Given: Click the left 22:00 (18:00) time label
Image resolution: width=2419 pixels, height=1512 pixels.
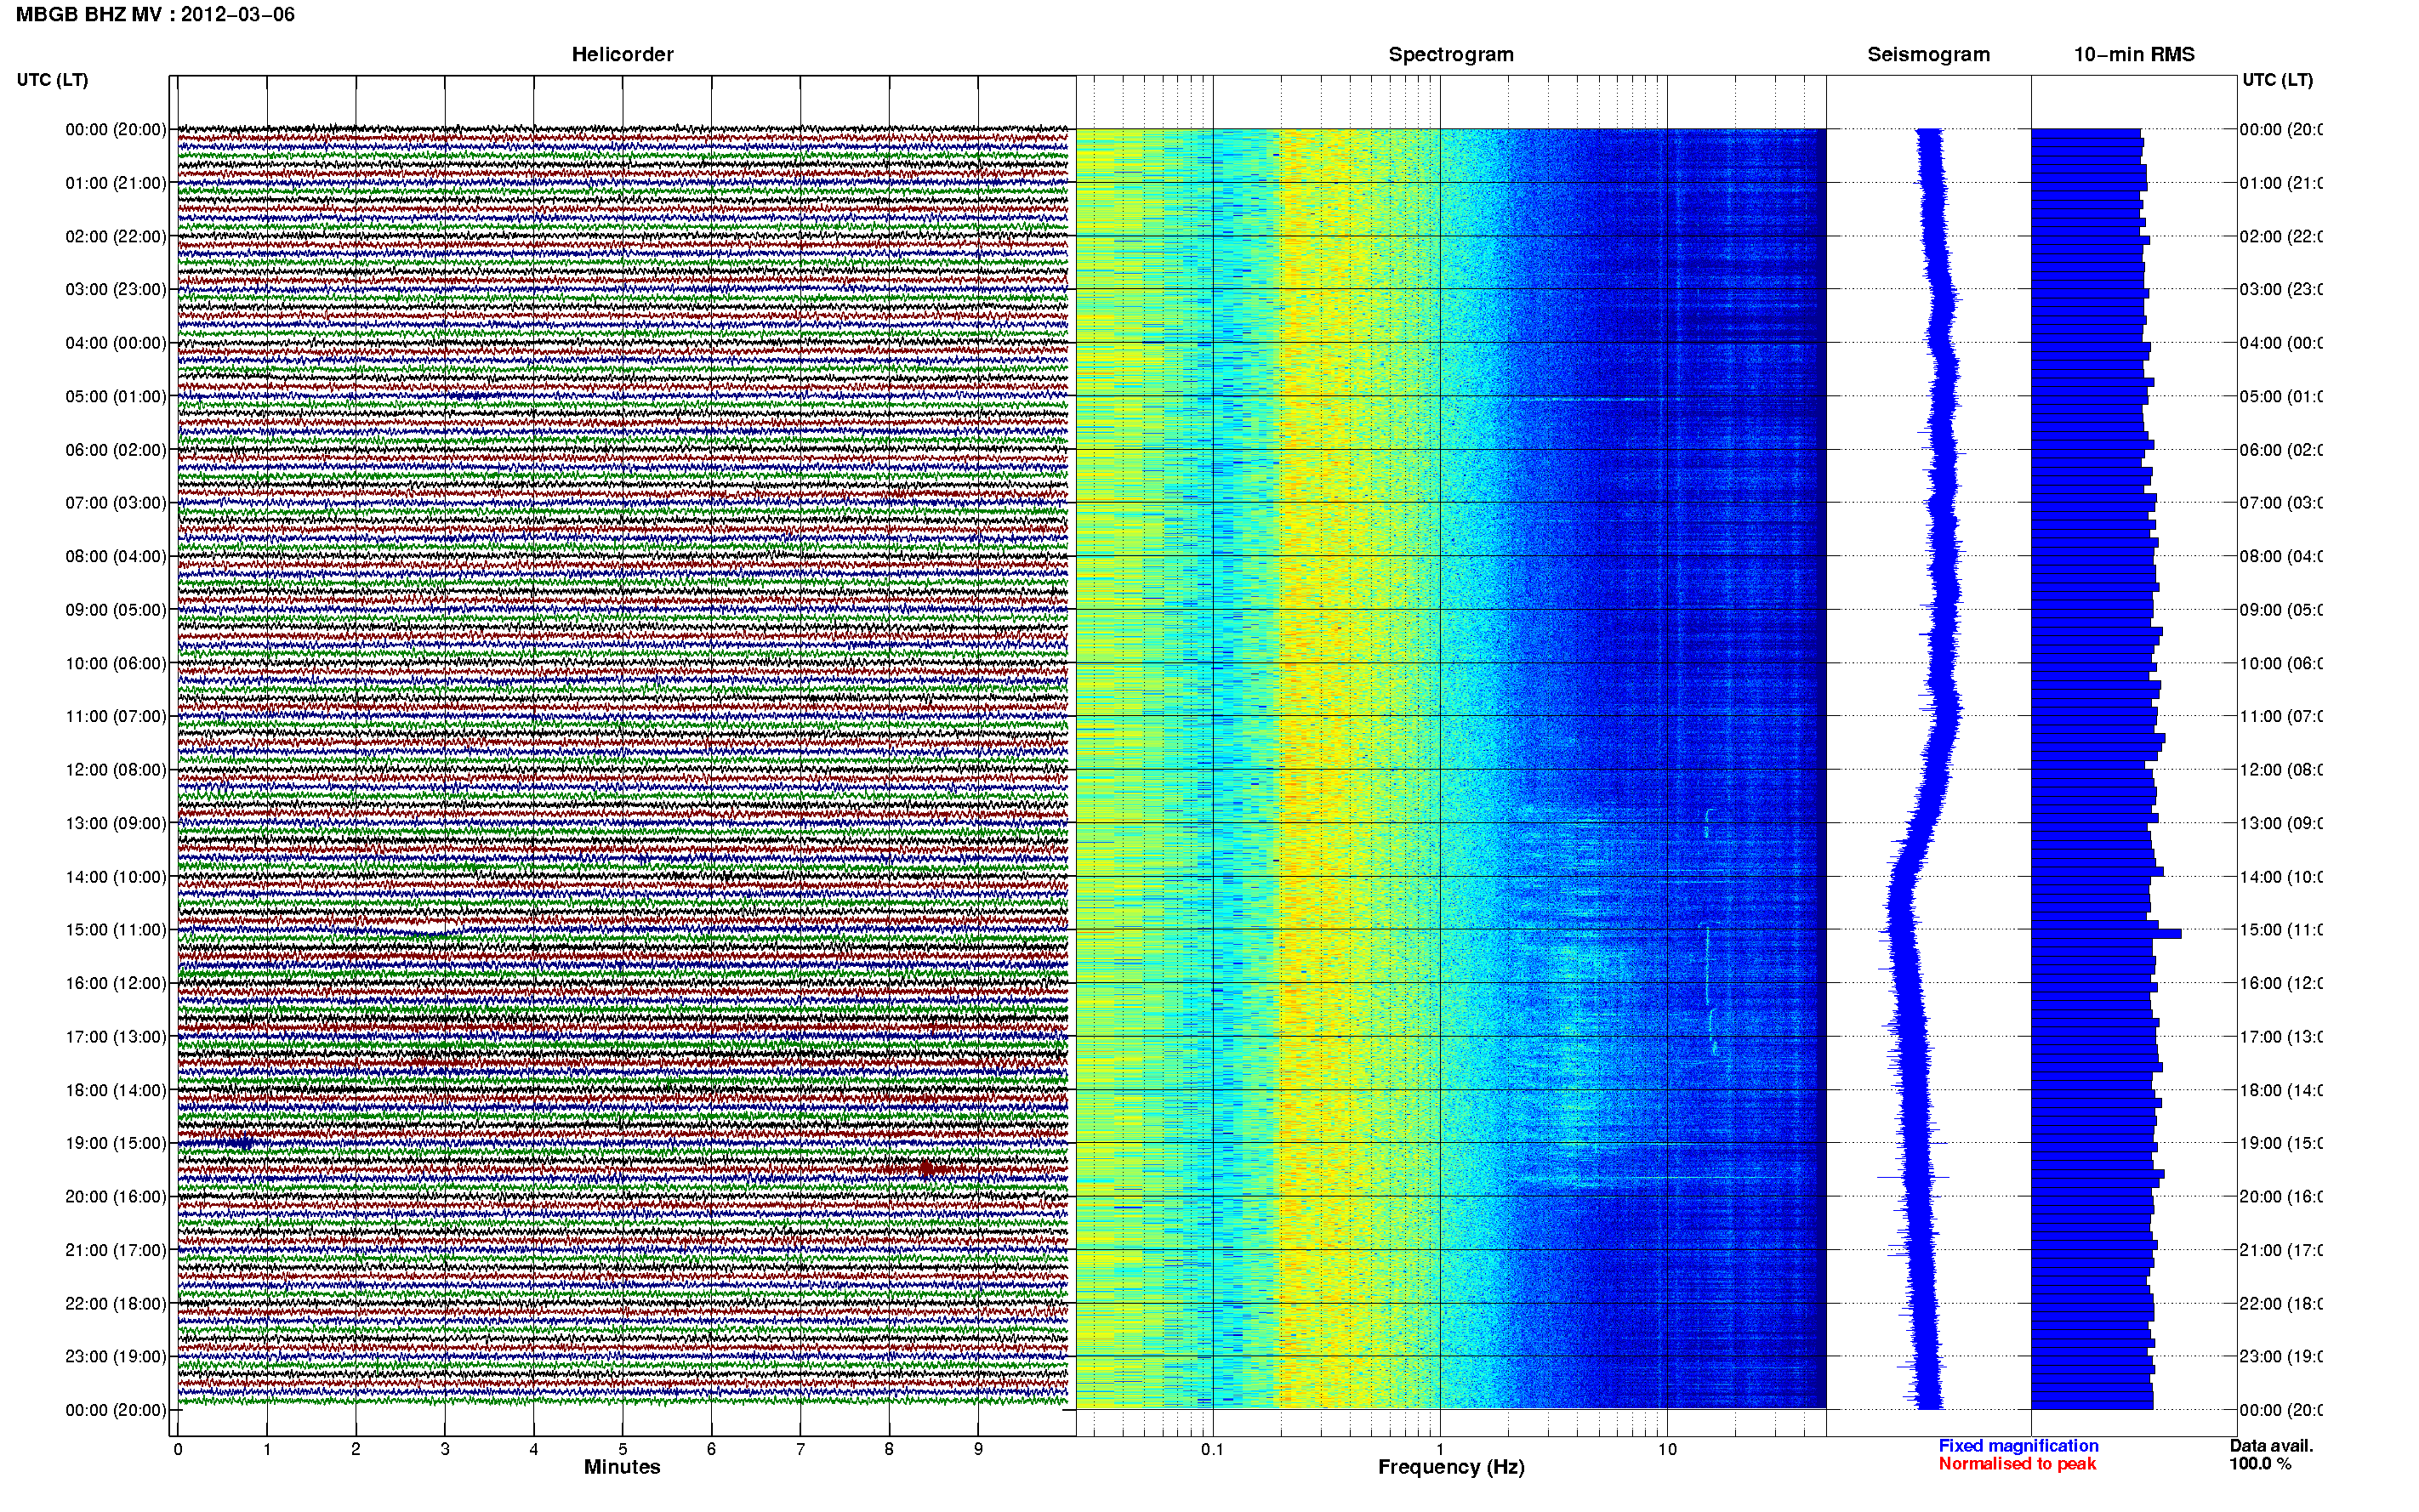Looking at the screenshot, I should pos(116,1303).
